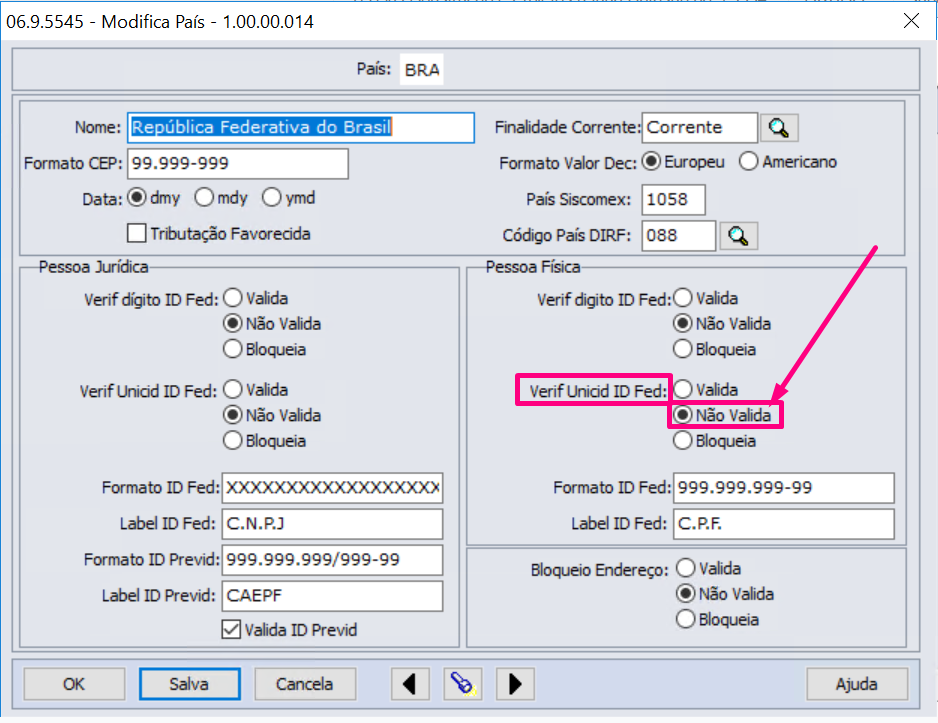The image size is (938, 723).
Task: Click the C.N.P.J Label ID Fed field
Action: 332,524
